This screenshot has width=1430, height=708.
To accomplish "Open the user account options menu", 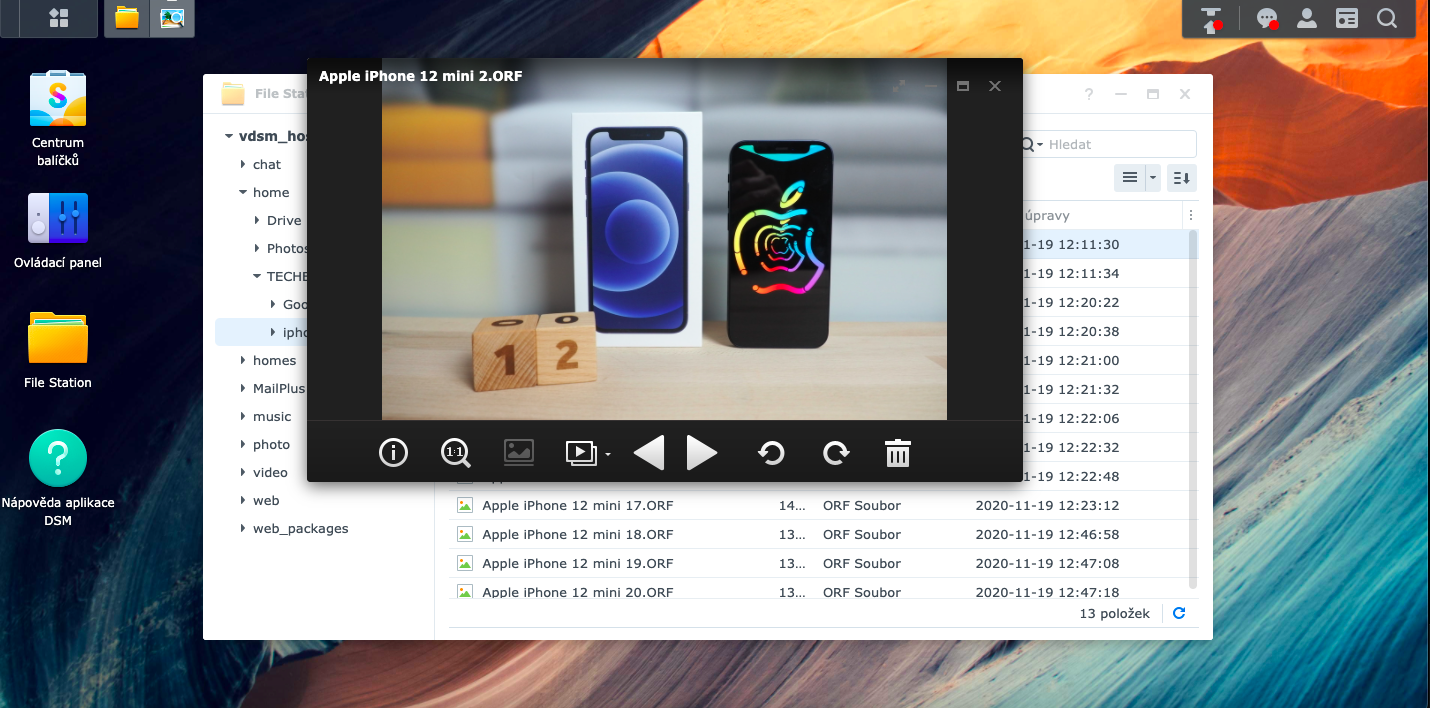I will click(x=1307, y=18).
